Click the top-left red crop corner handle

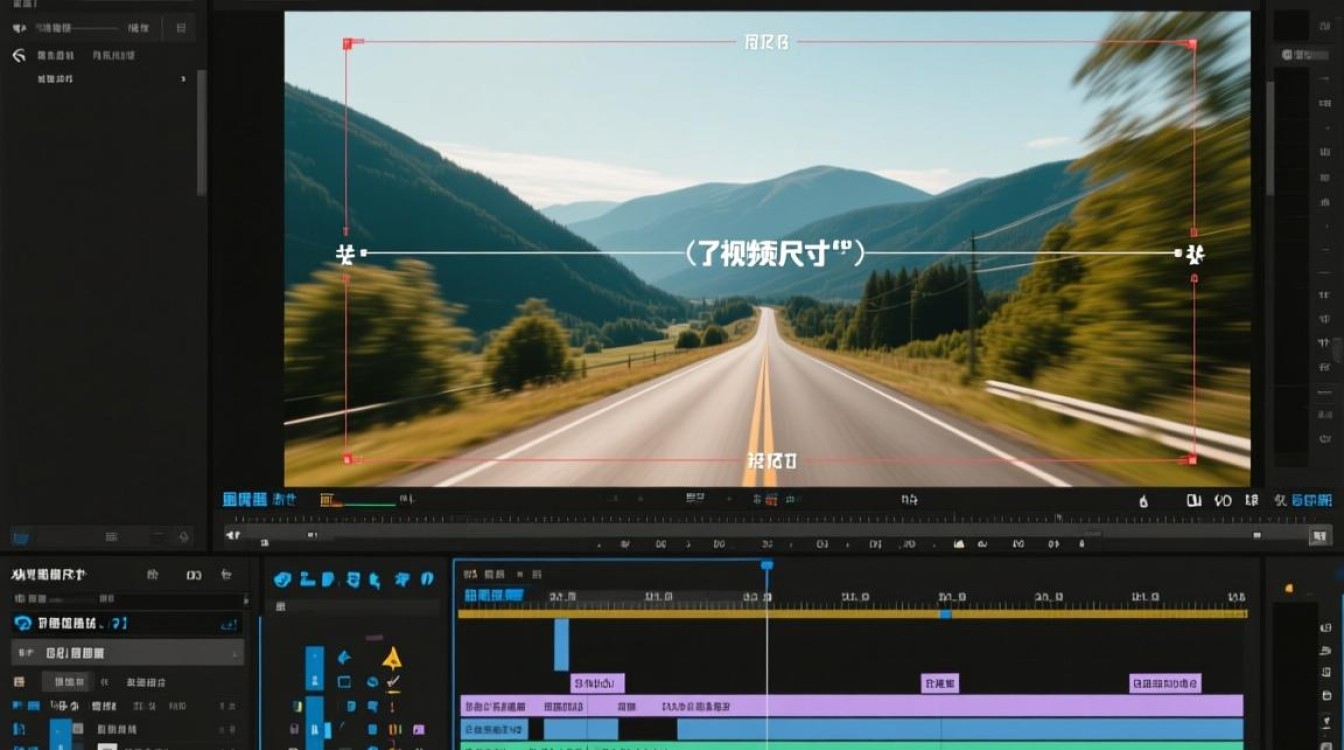(x=347, y=43)
